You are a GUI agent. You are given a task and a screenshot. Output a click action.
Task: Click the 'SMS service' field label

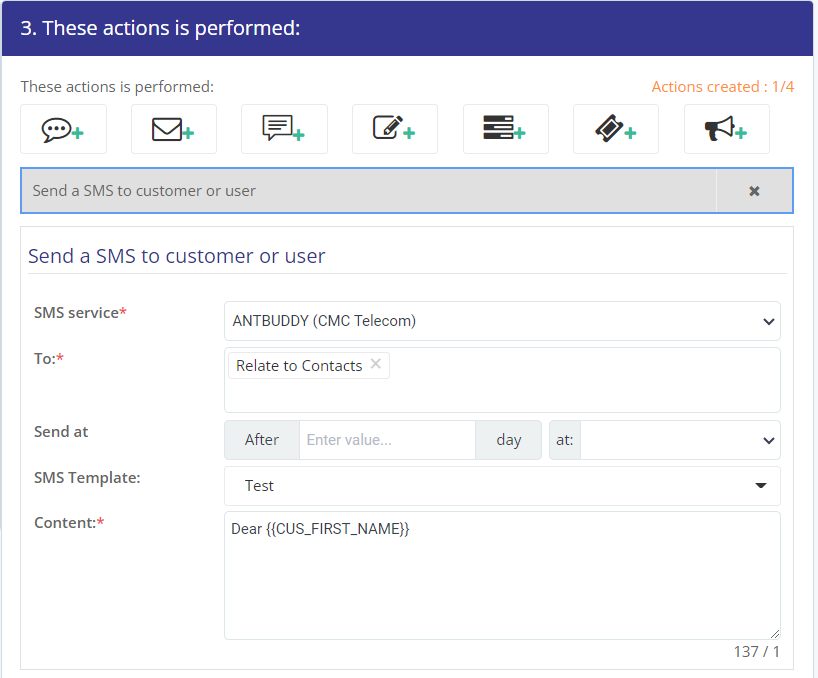tap(76, 313)
